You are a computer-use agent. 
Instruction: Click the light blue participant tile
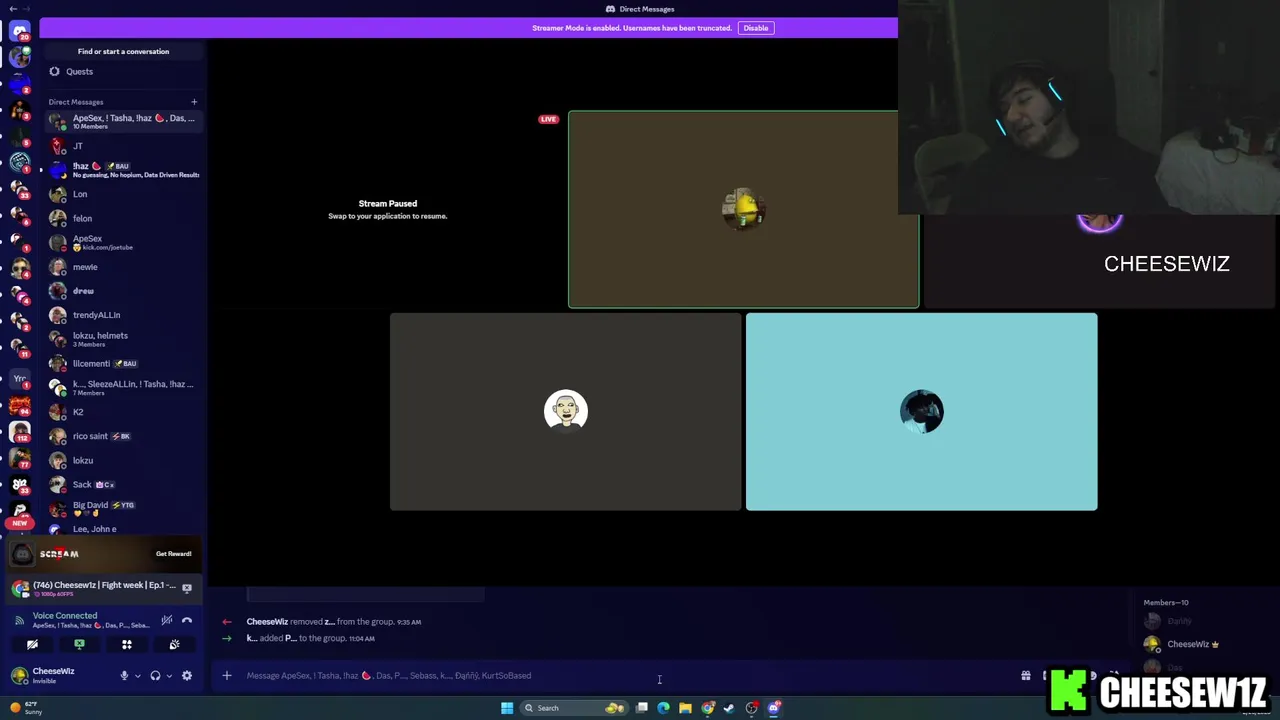pyautogui.click(x=921, y=411)
